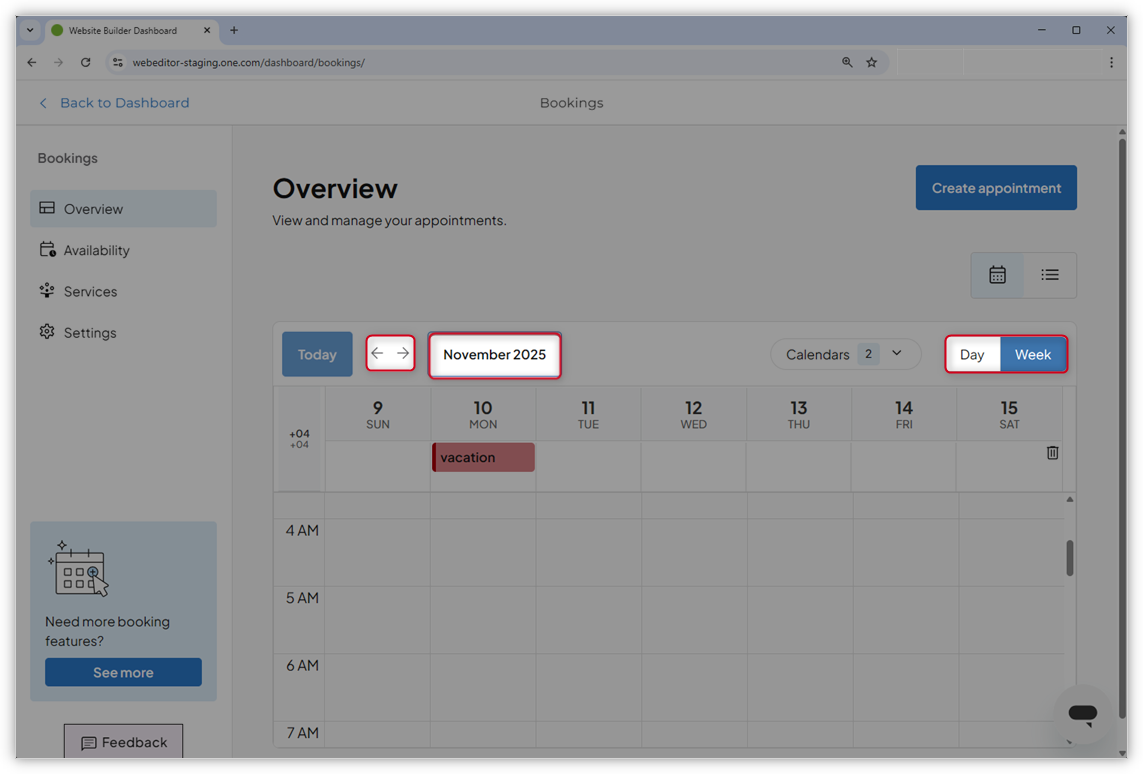
Task: Select the red vacation event block
Action: coord(483,457)
